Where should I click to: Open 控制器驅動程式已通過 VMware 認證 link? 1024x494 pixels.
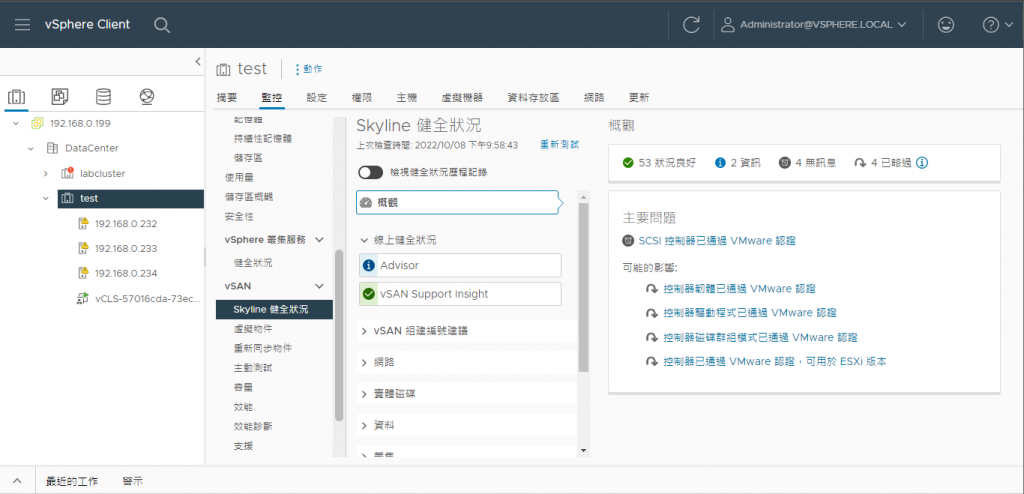(x=750, y=313)
